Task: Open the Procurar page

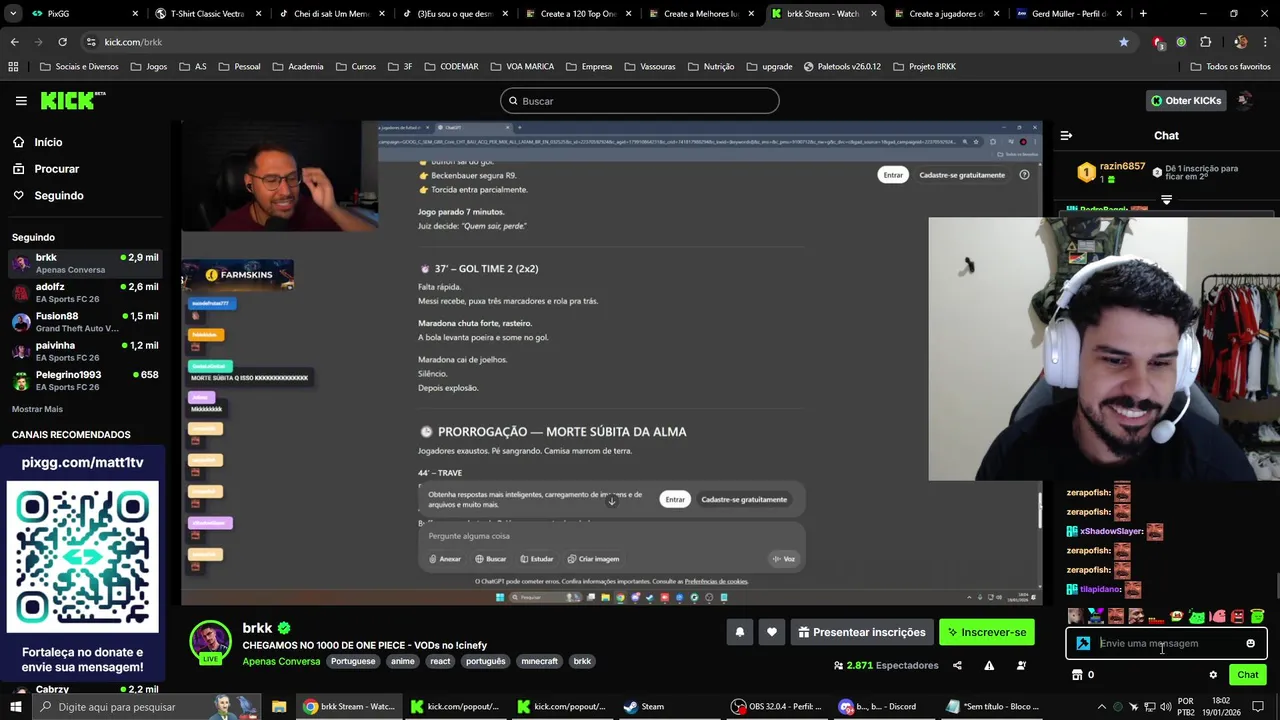Action: tap(46, 169)
